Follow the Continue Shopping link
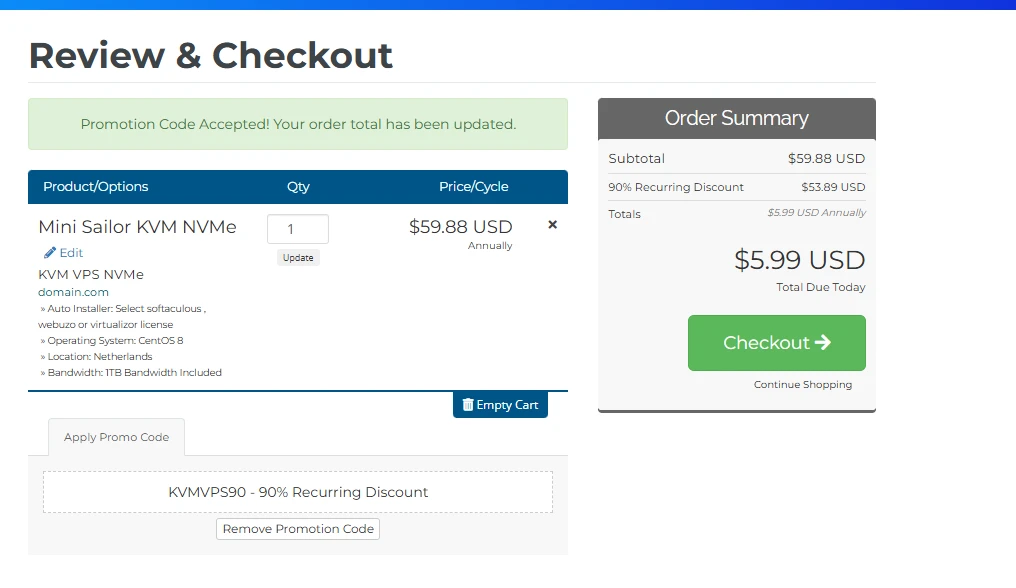This screenshot has height=588, width=1016. point(803,384)
